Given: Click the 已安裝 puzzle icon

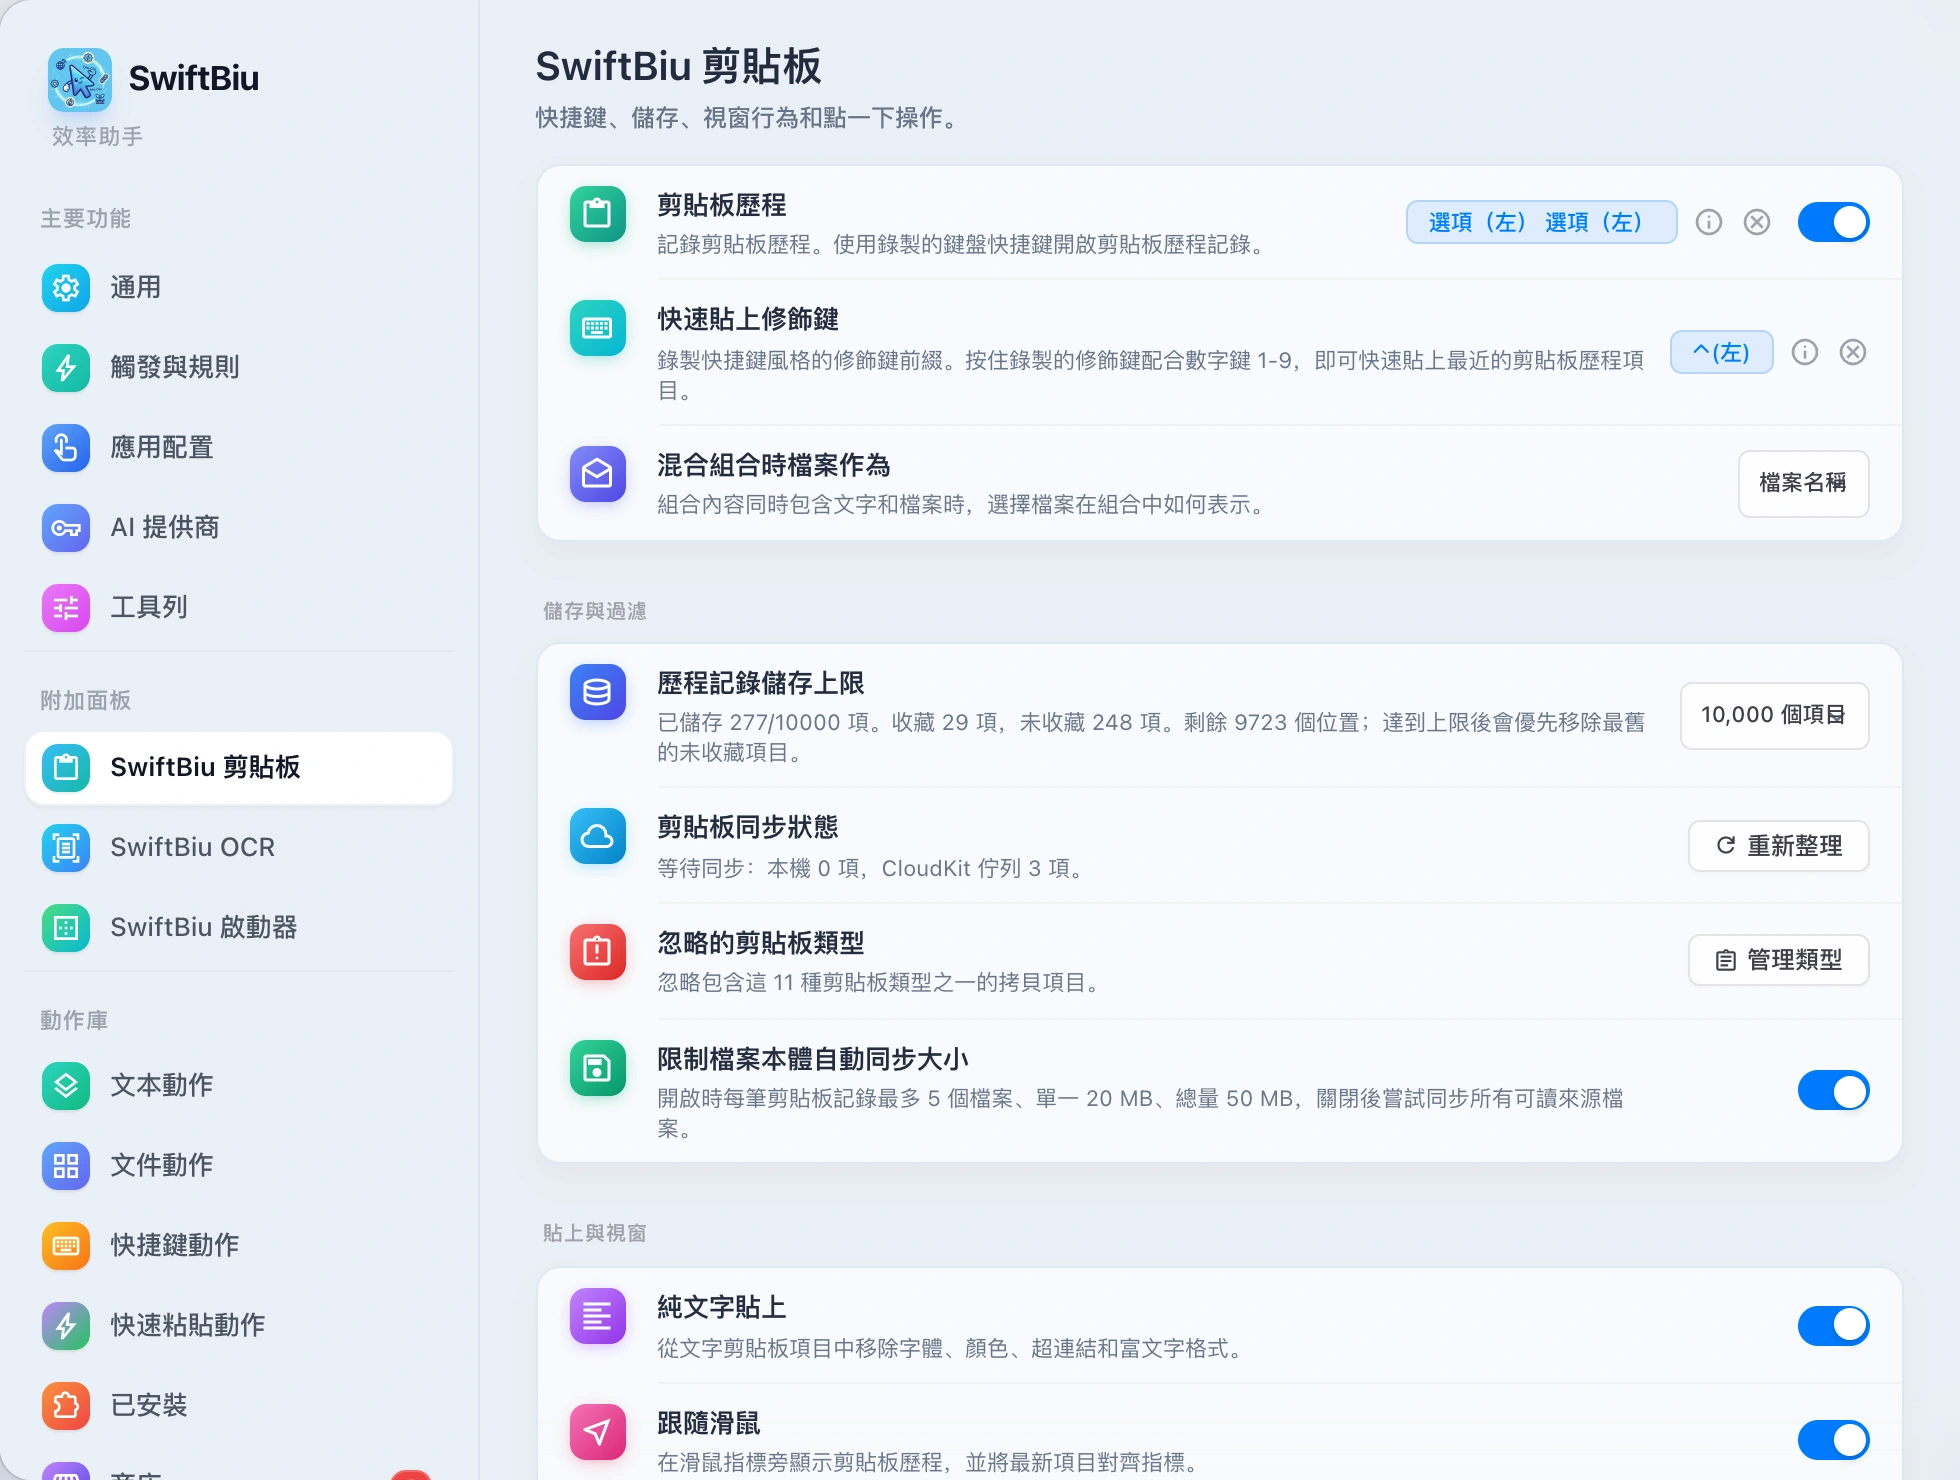Looking at the screenshot, I should (66, 1406).
